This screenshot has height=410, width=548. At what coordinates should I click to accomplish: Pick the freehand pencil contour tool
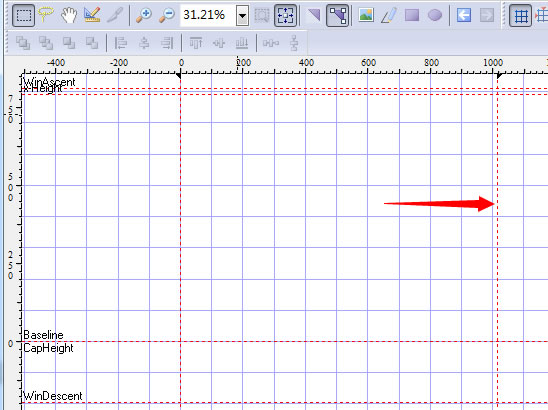[x=389, y=15]
